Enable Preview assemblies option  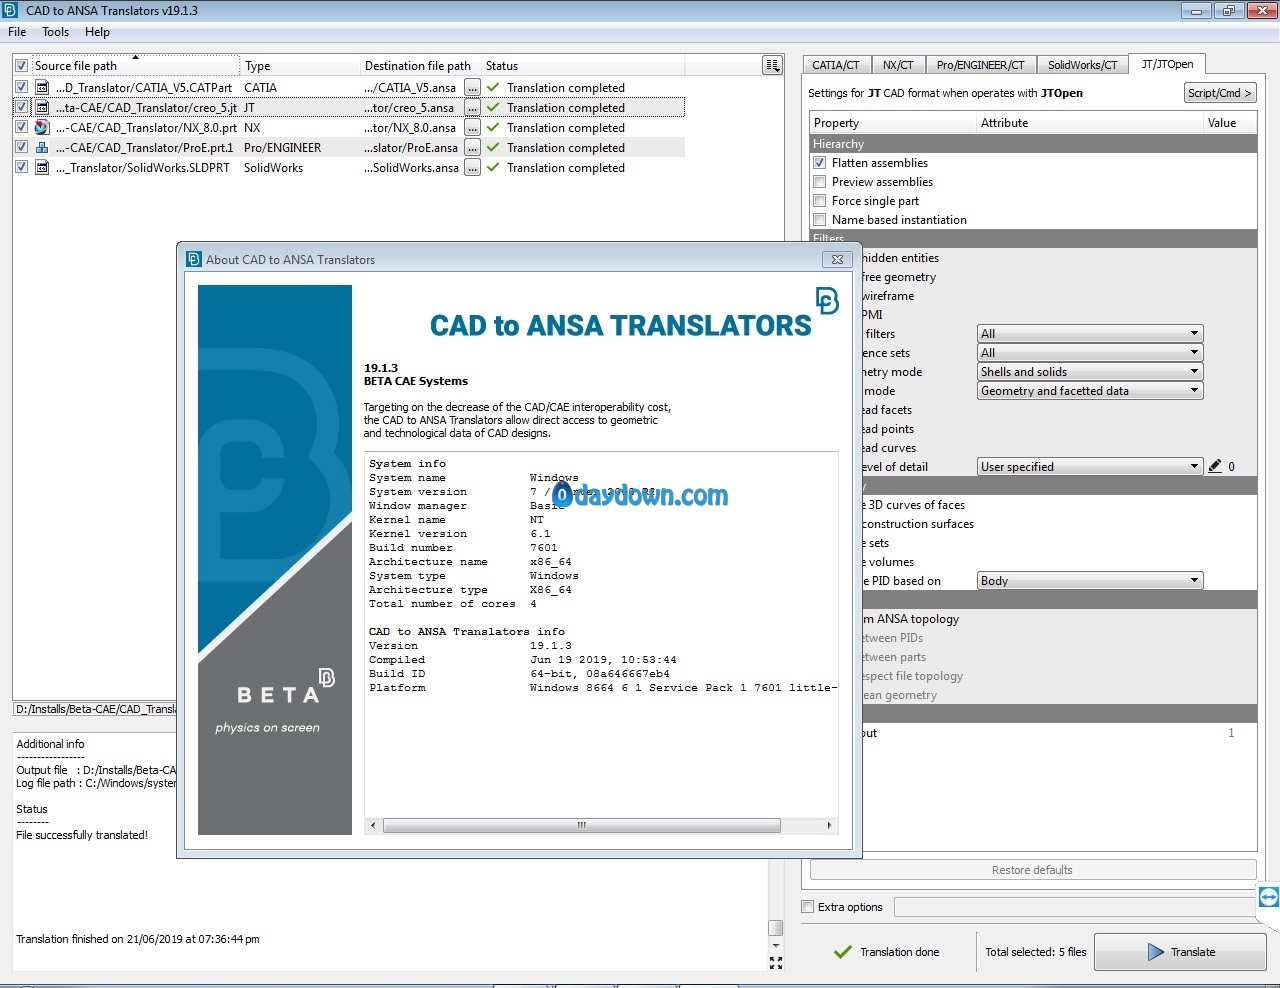point(820,181)
